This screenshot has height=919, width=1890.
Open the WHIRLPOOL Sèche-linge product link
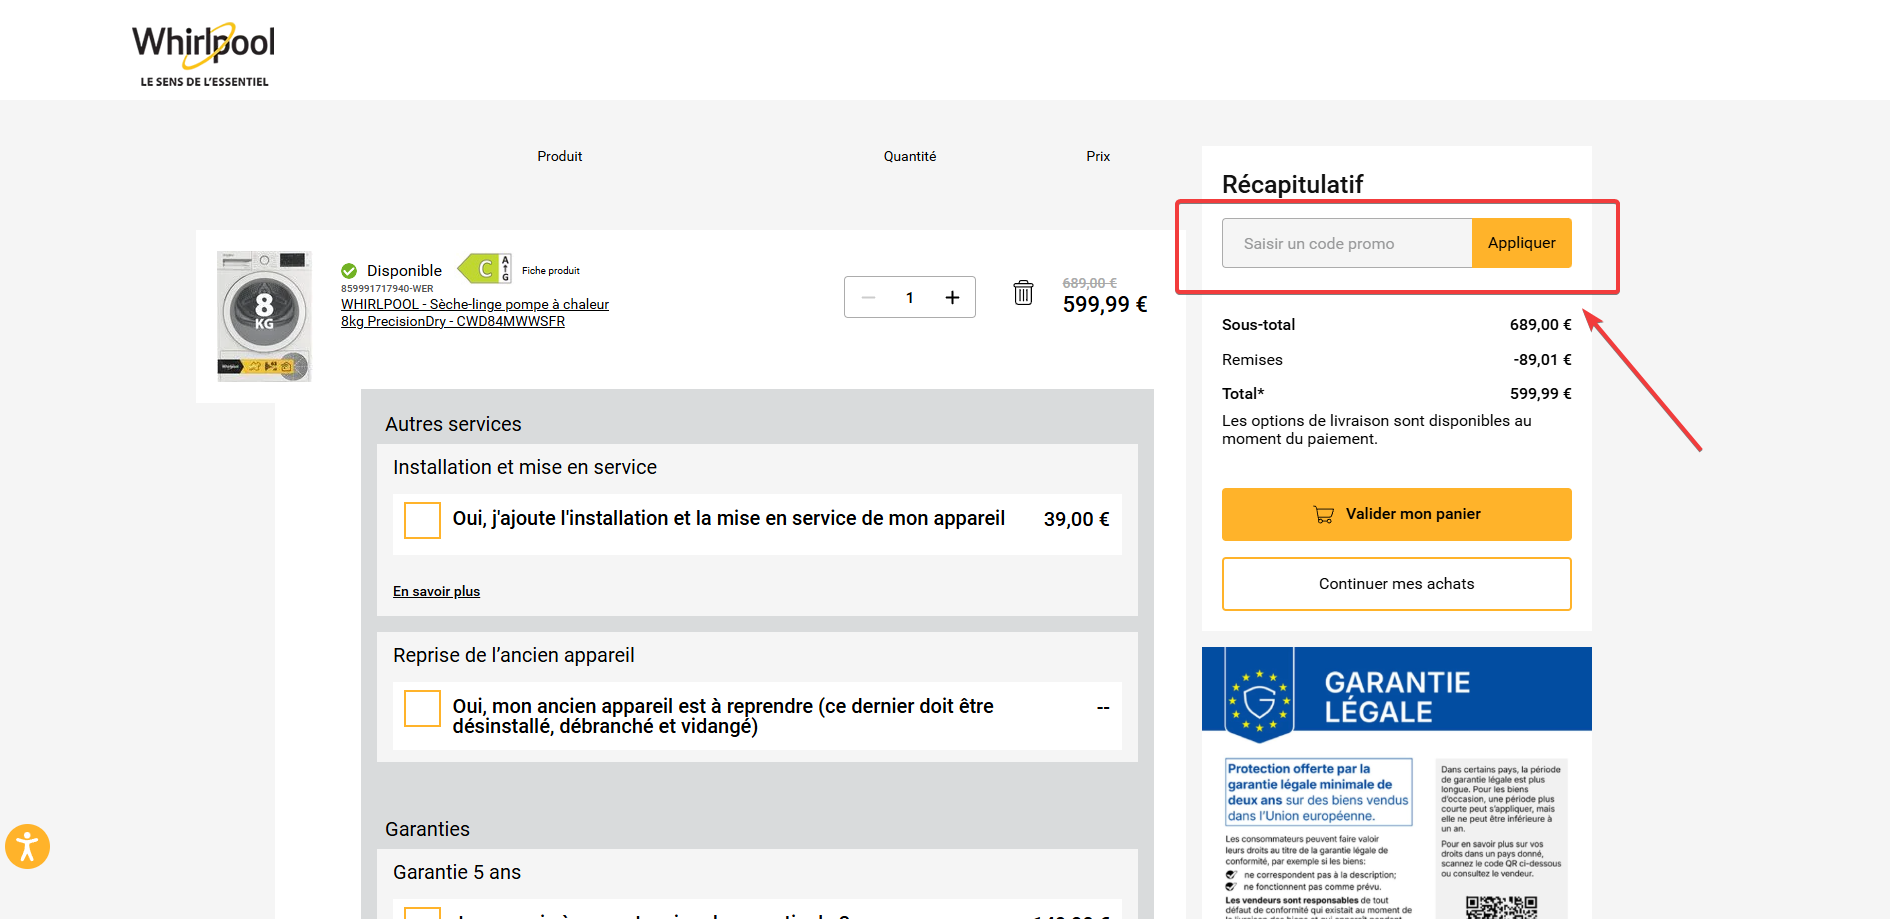click(x=475, y=312)
